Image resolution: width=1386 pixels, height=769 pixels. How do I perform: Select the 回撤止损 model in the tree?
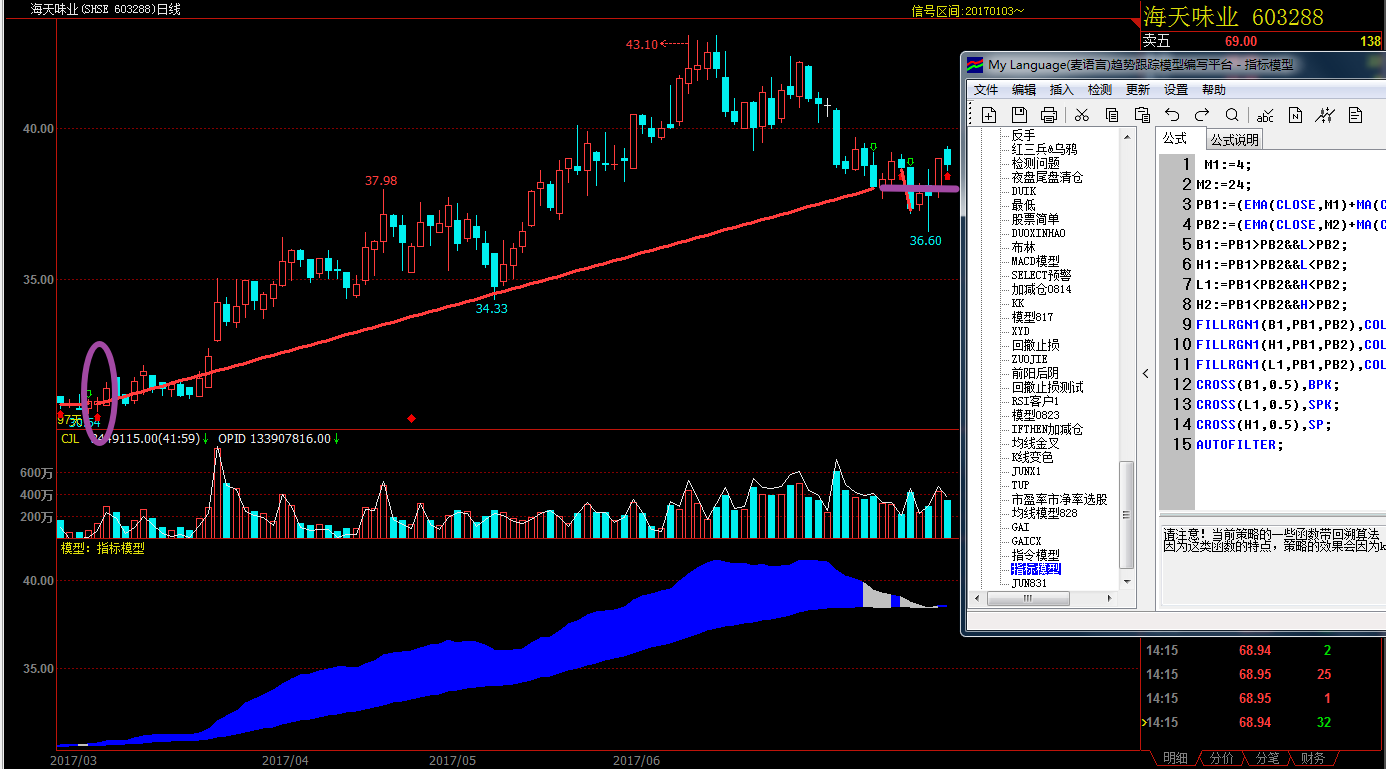click(x=1035, y=345)
